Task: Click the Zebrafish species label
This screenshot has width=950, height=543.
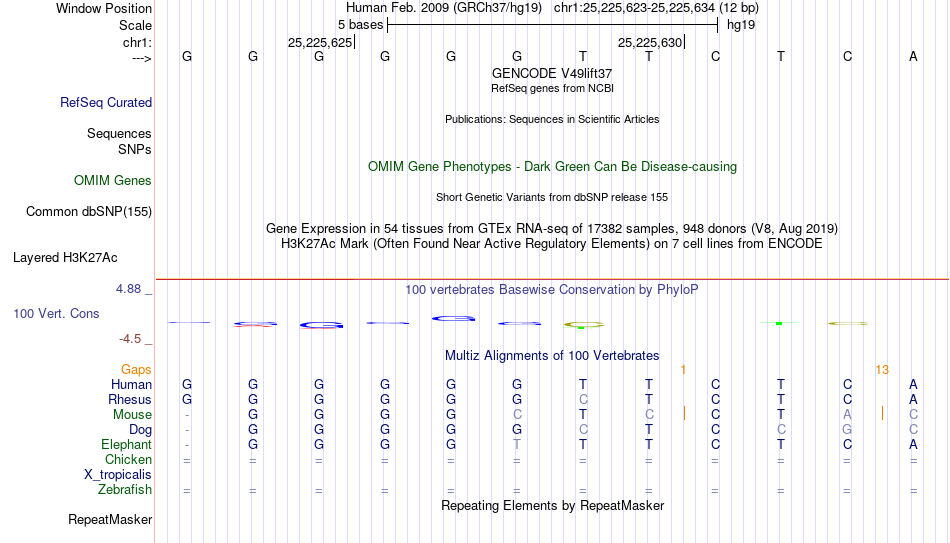Action: [125, 489]
